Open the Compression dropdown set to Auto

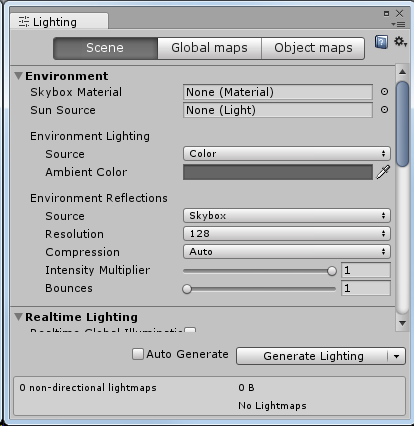[x=287, y=252]
